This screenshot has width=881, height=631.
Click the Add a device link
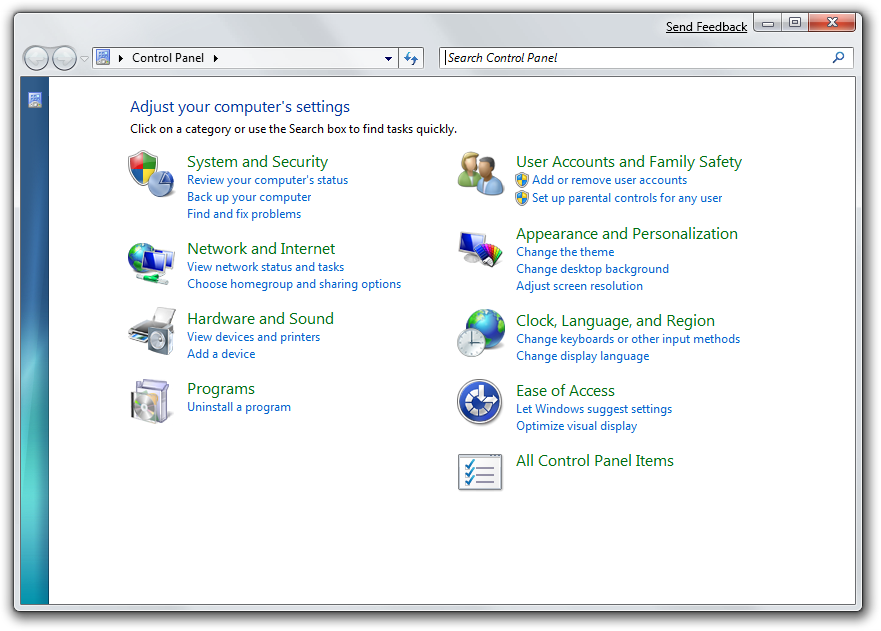[221, 354]
